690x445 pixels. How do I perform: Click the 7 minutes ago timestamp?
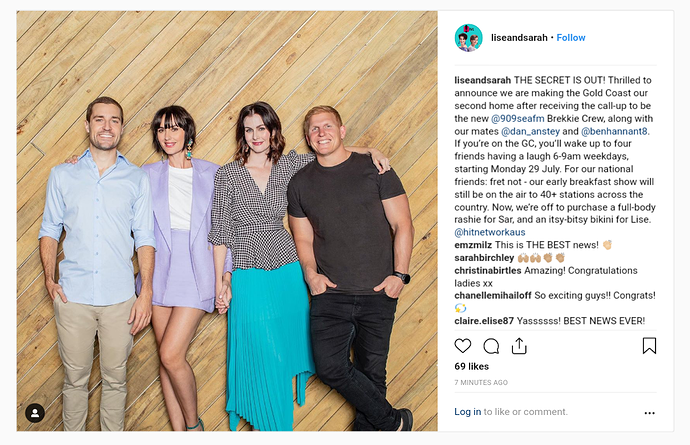[481, 382]
